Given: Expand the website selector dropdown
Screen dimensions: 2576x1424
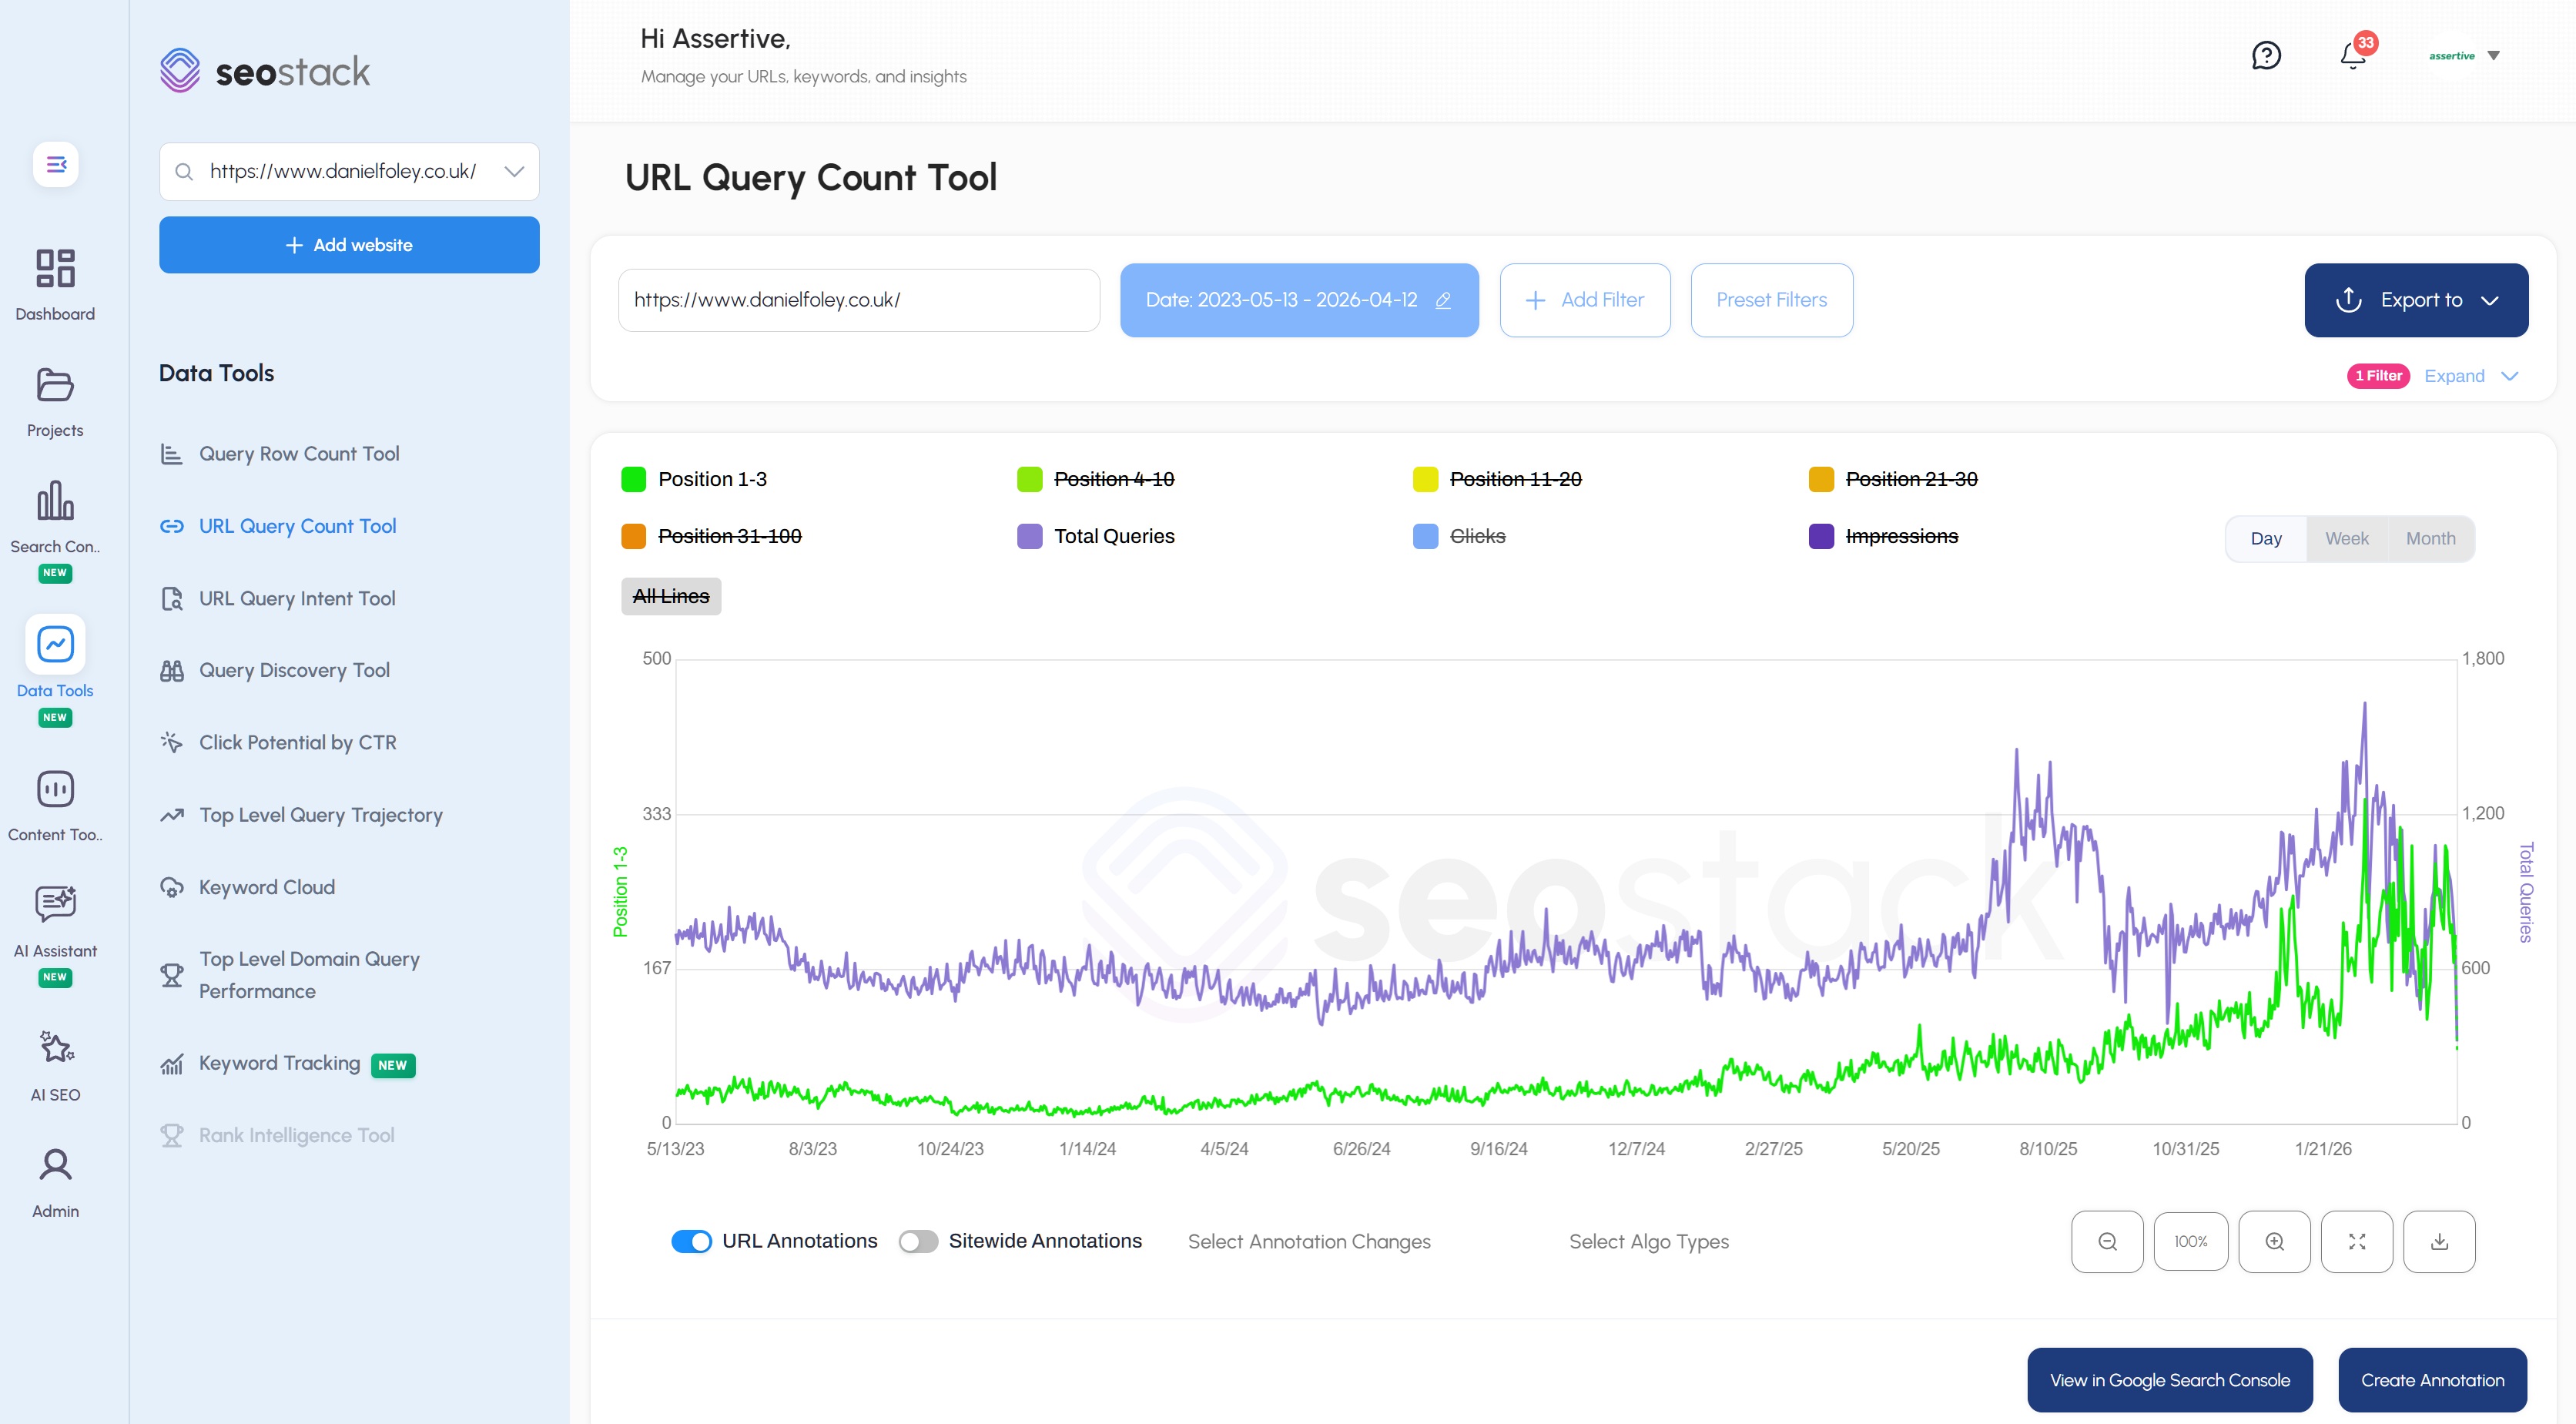Looking at the screenshot, I should point(514,171).
